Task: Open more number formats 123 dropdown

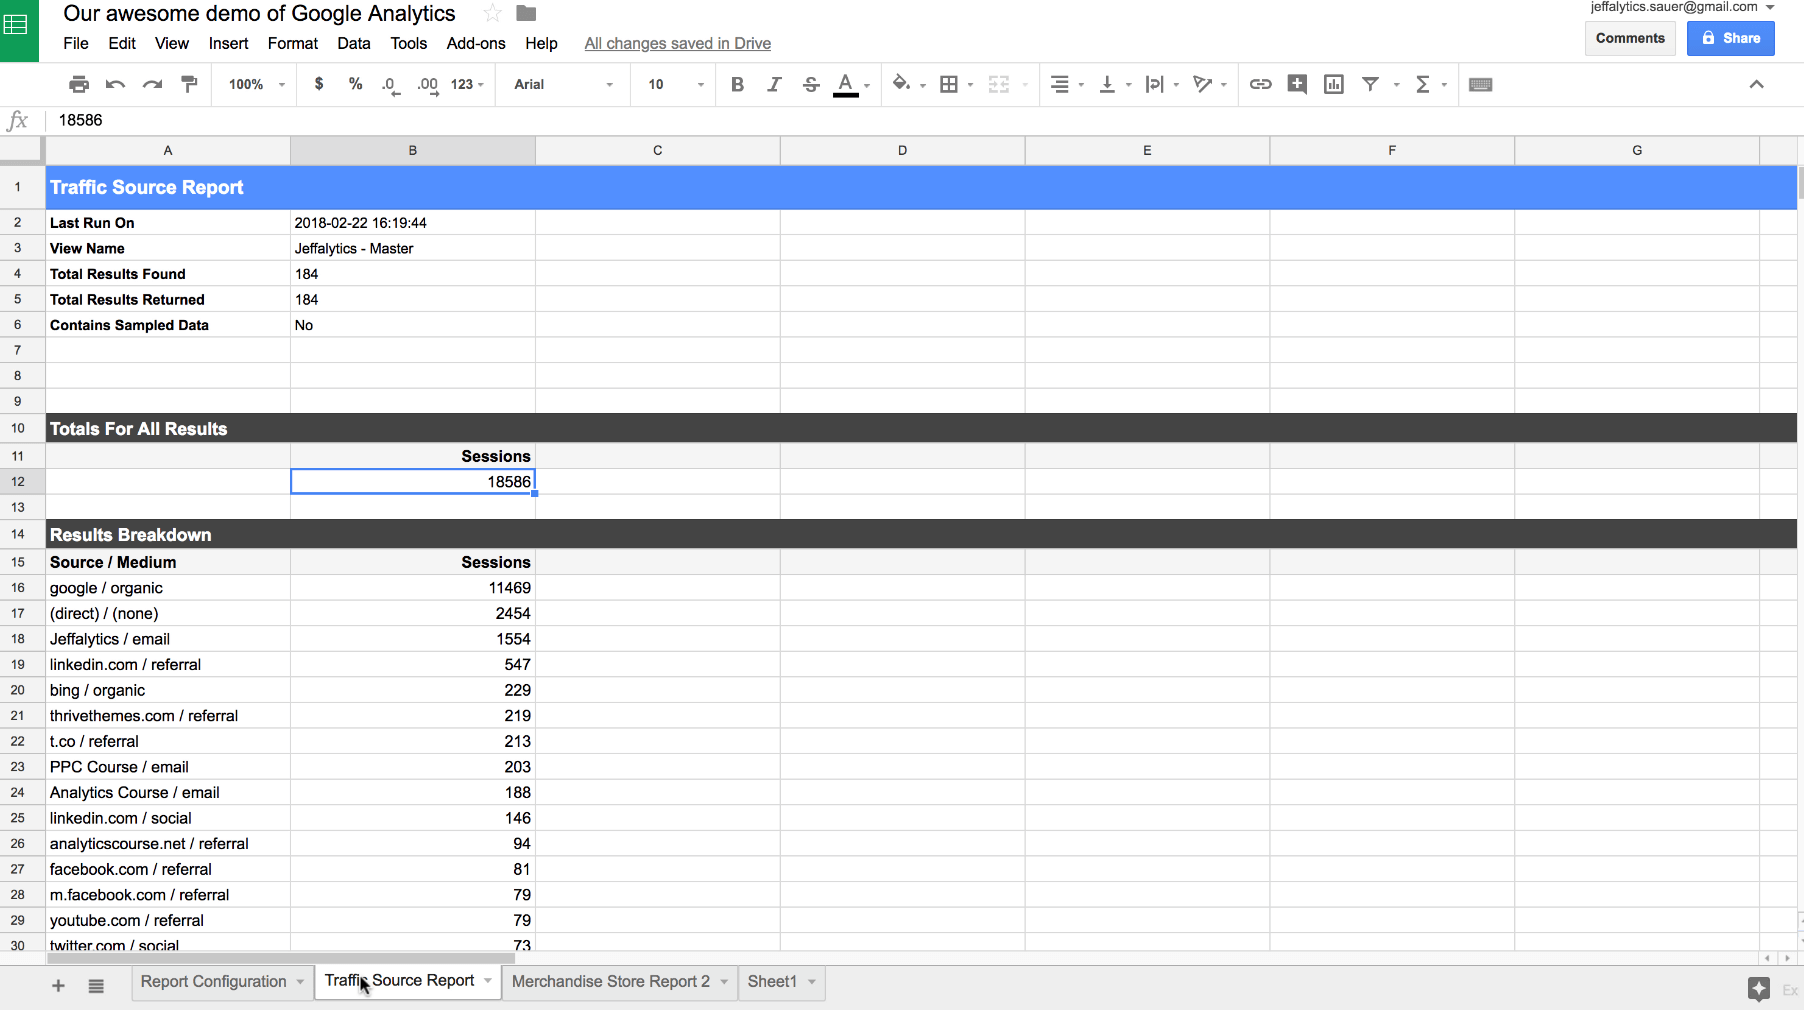Action: (x=467, y=84)
